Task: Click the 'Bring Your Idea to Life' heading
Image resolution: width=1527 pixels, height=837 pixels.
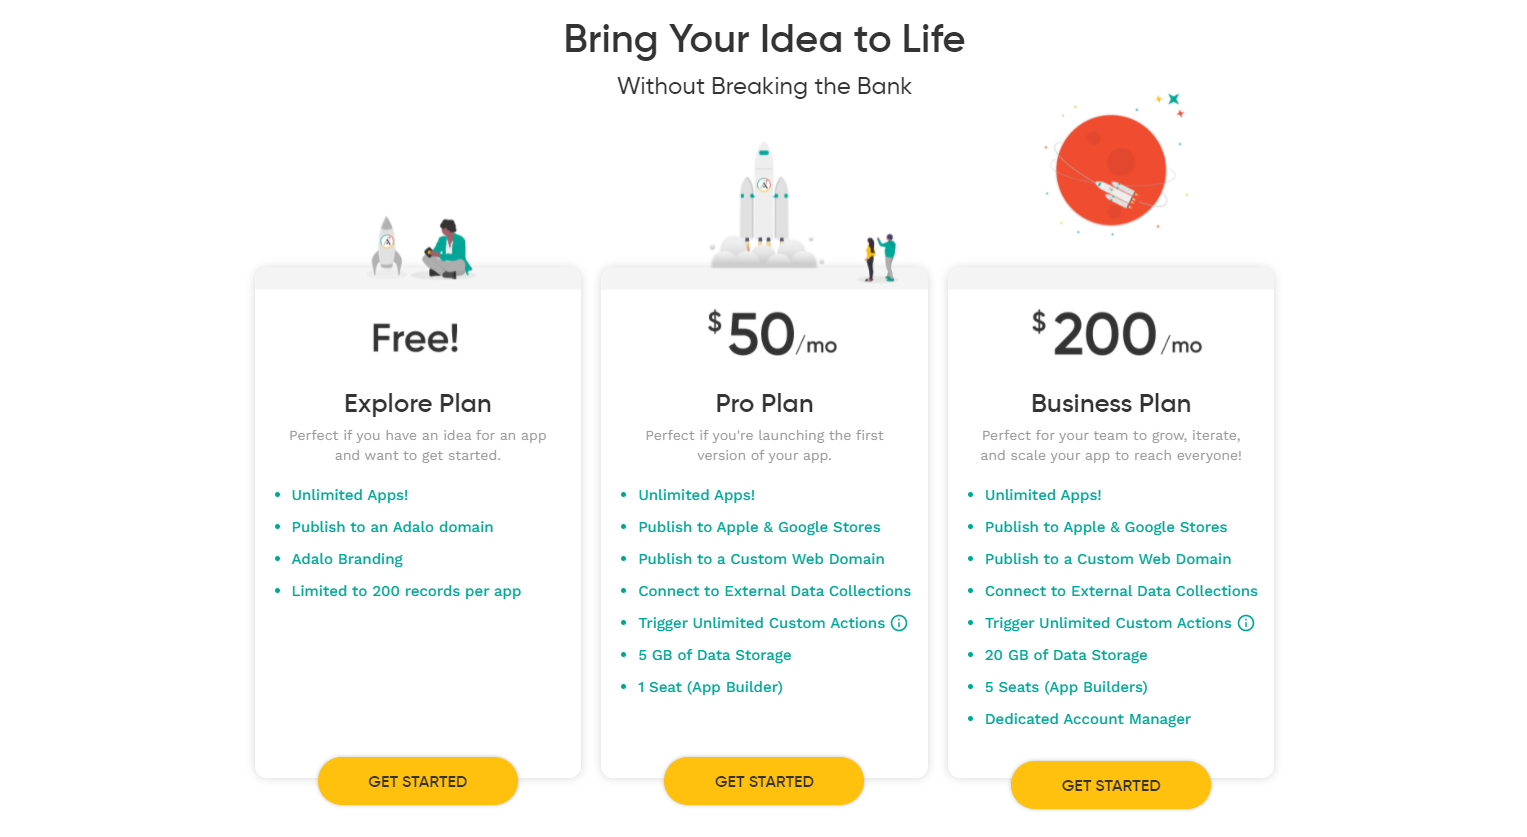Action: (x=764, y=39)
